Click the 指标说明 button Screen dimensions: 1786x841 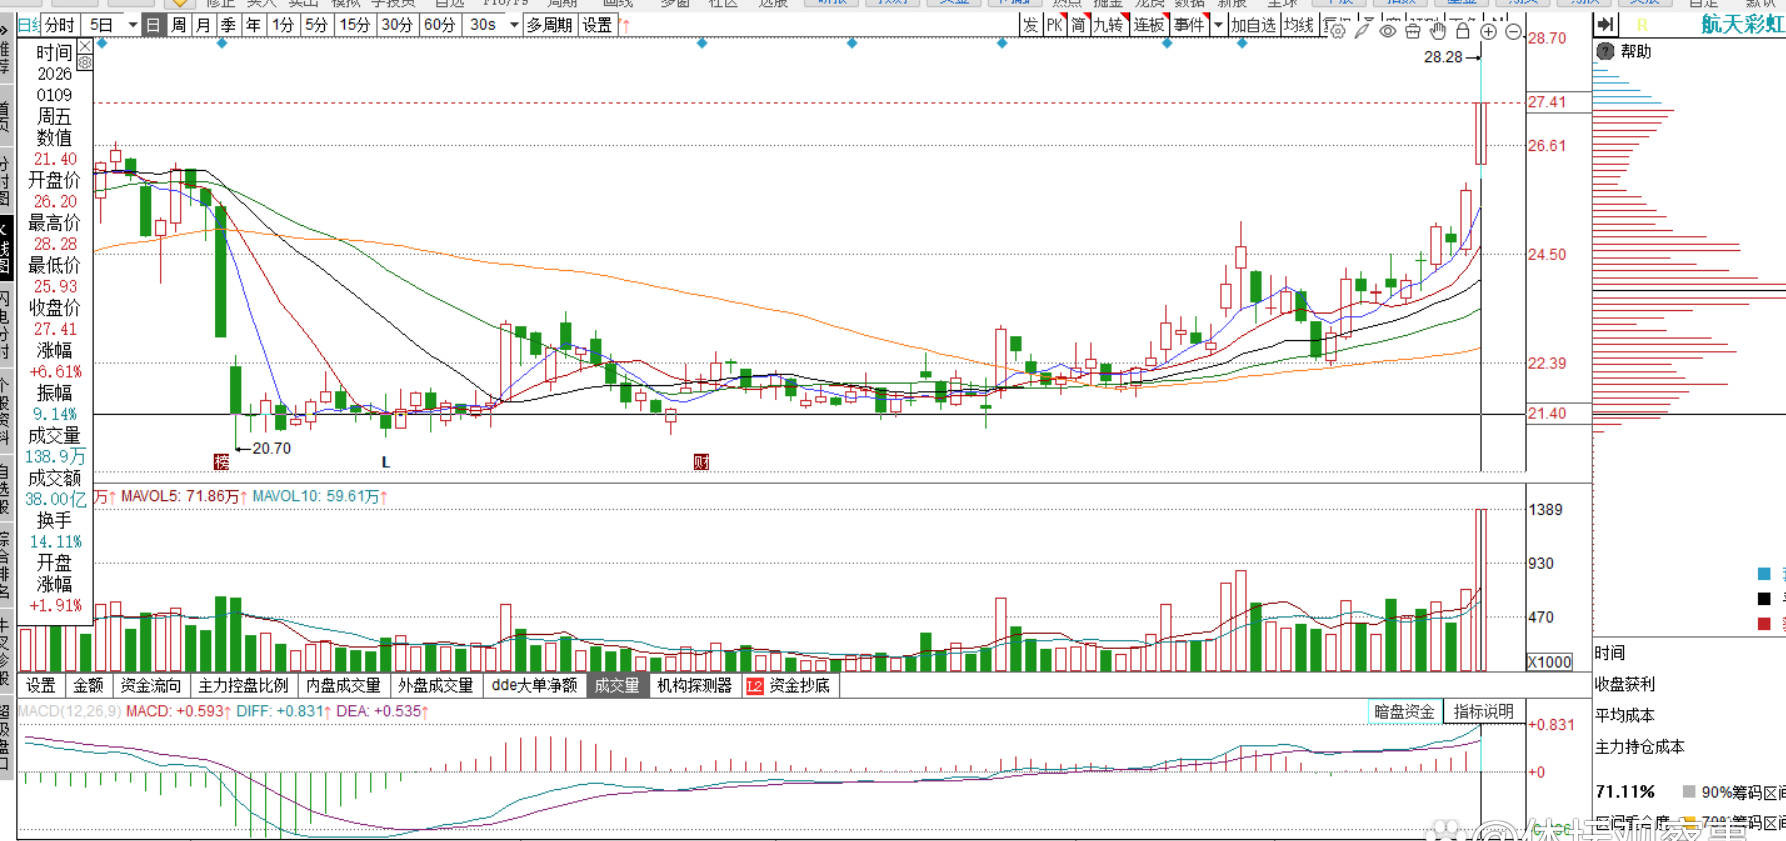[x=1483, y=711]
